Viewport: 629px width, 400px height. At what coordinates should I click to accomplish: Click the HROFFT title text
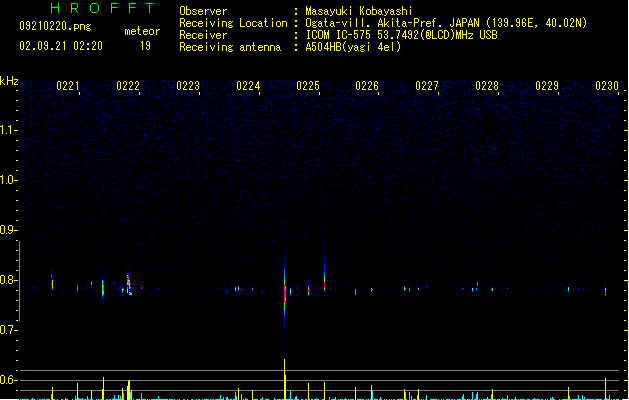click(x=102, y=8)
